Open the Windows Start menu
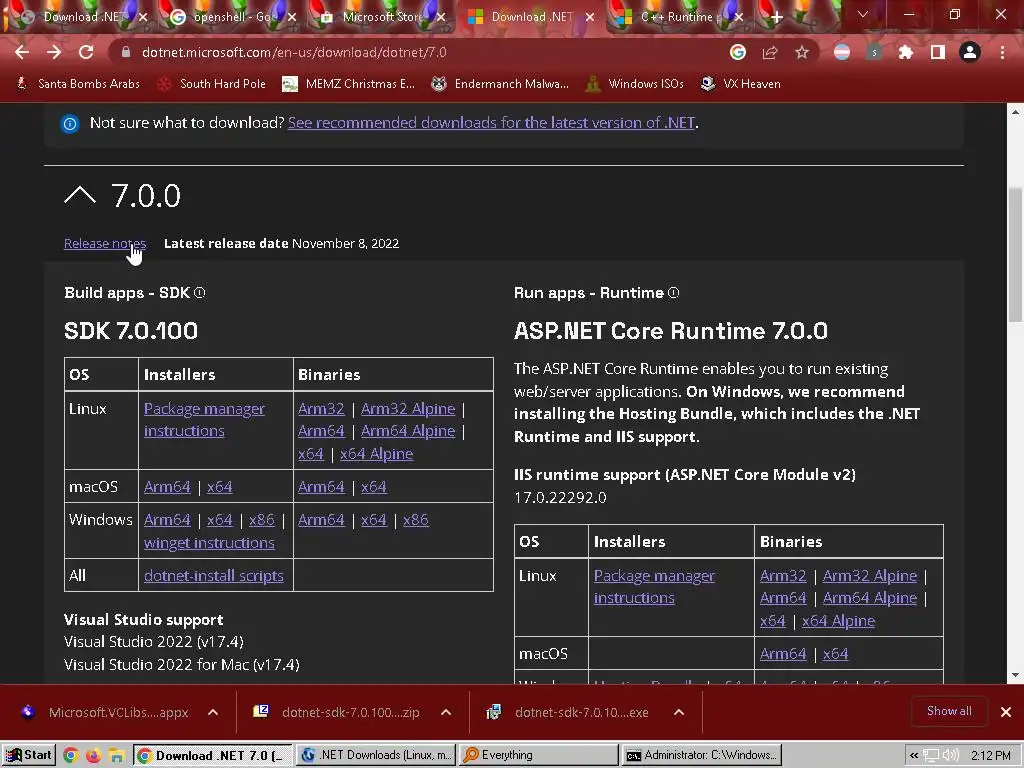 pos(29,755)
